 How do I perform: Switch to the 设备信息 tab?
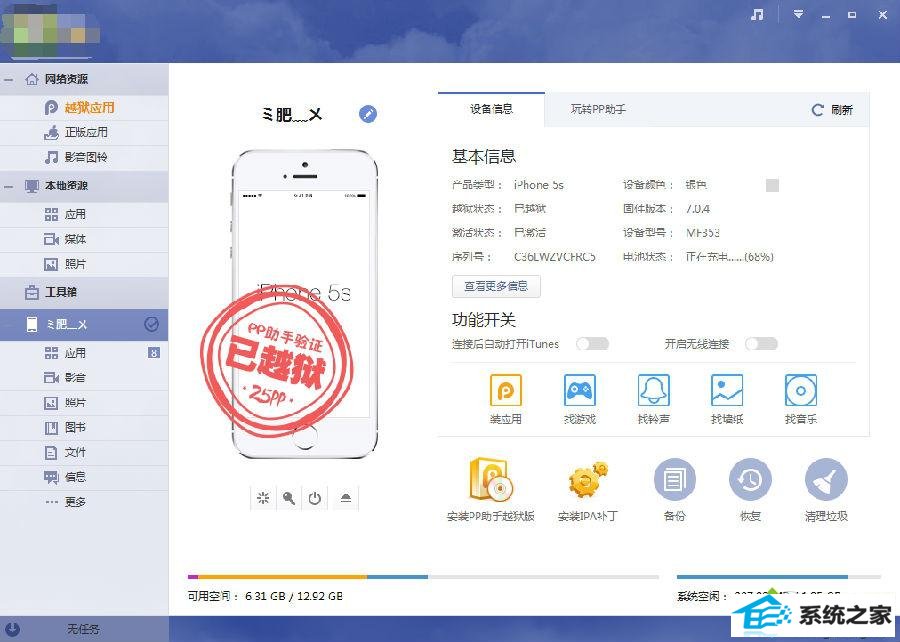point(491,109)
